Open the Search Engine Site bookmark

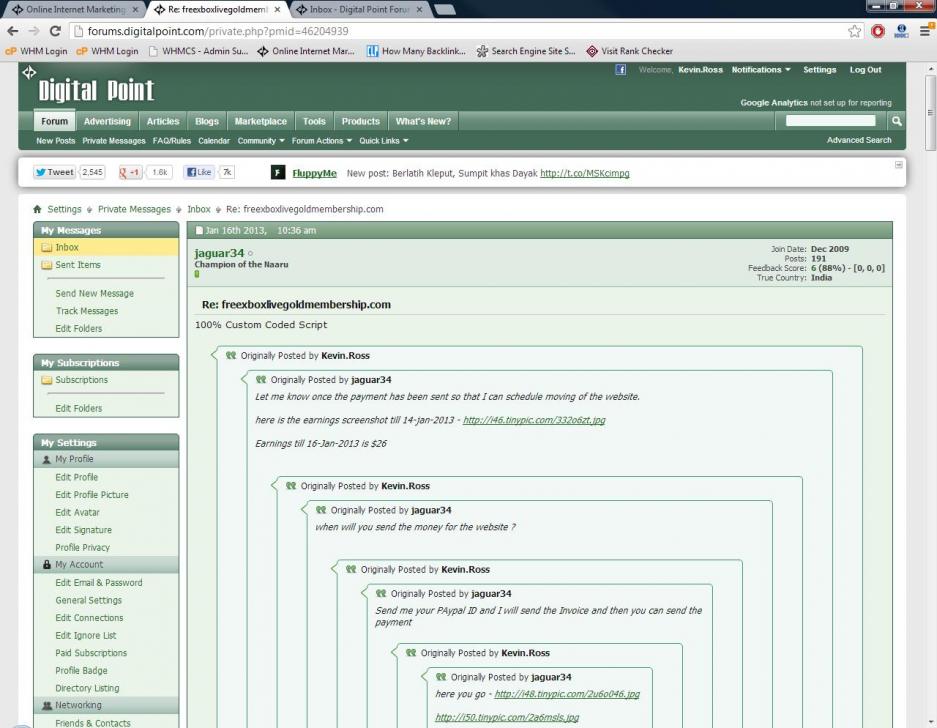[x=526, y=51]
